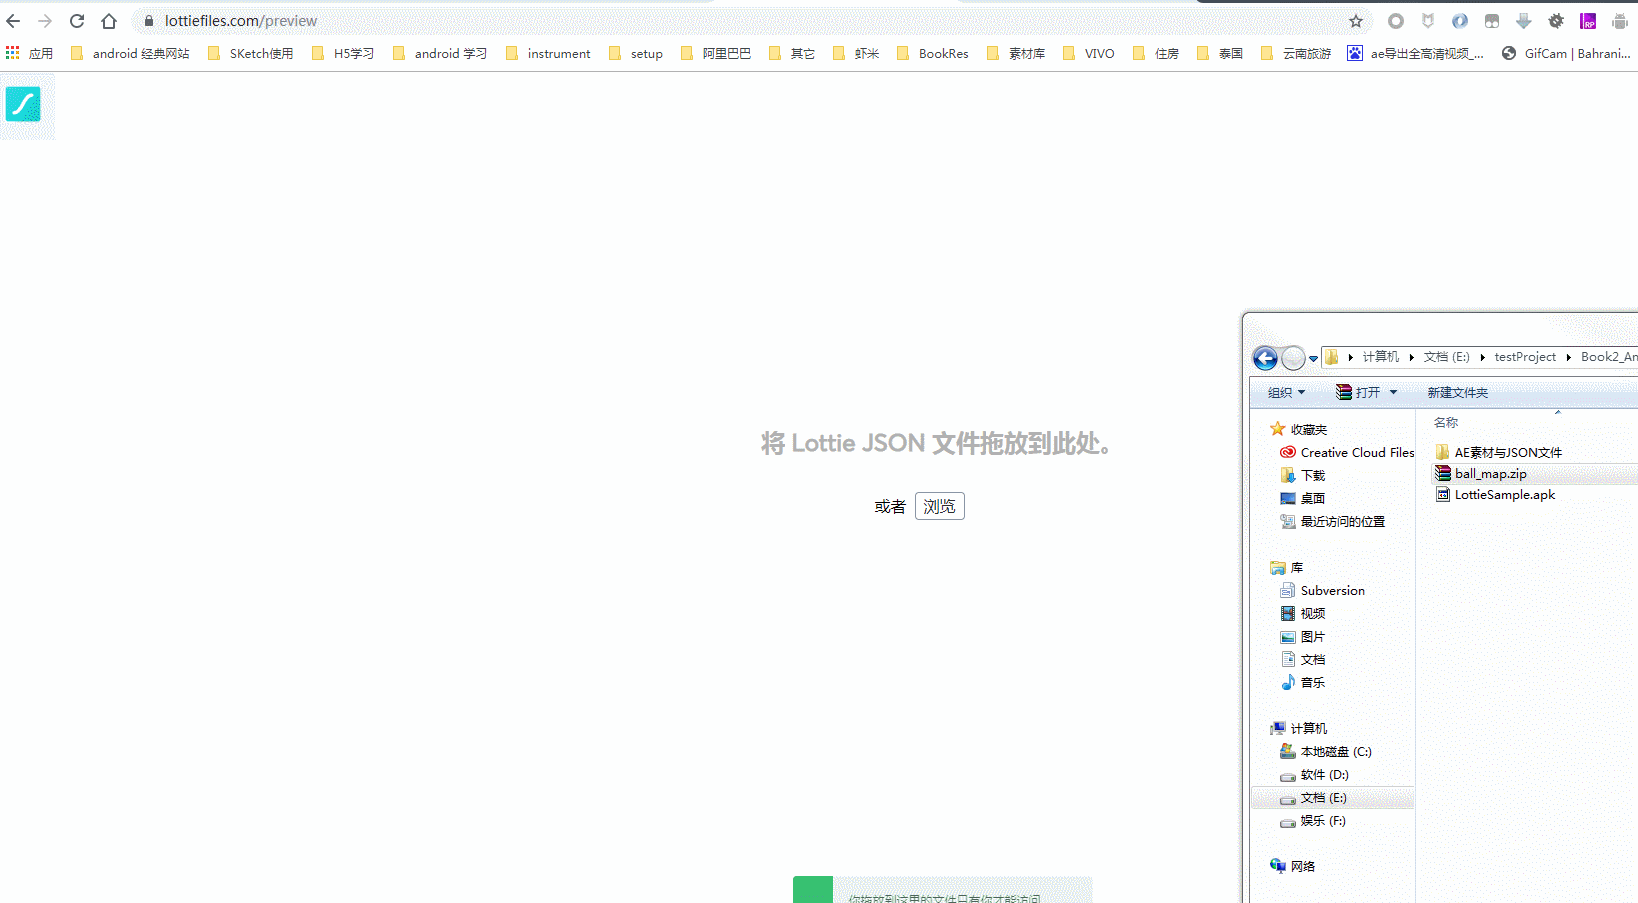
Task: Click the shield extension icon
Action: [1428, 21]
